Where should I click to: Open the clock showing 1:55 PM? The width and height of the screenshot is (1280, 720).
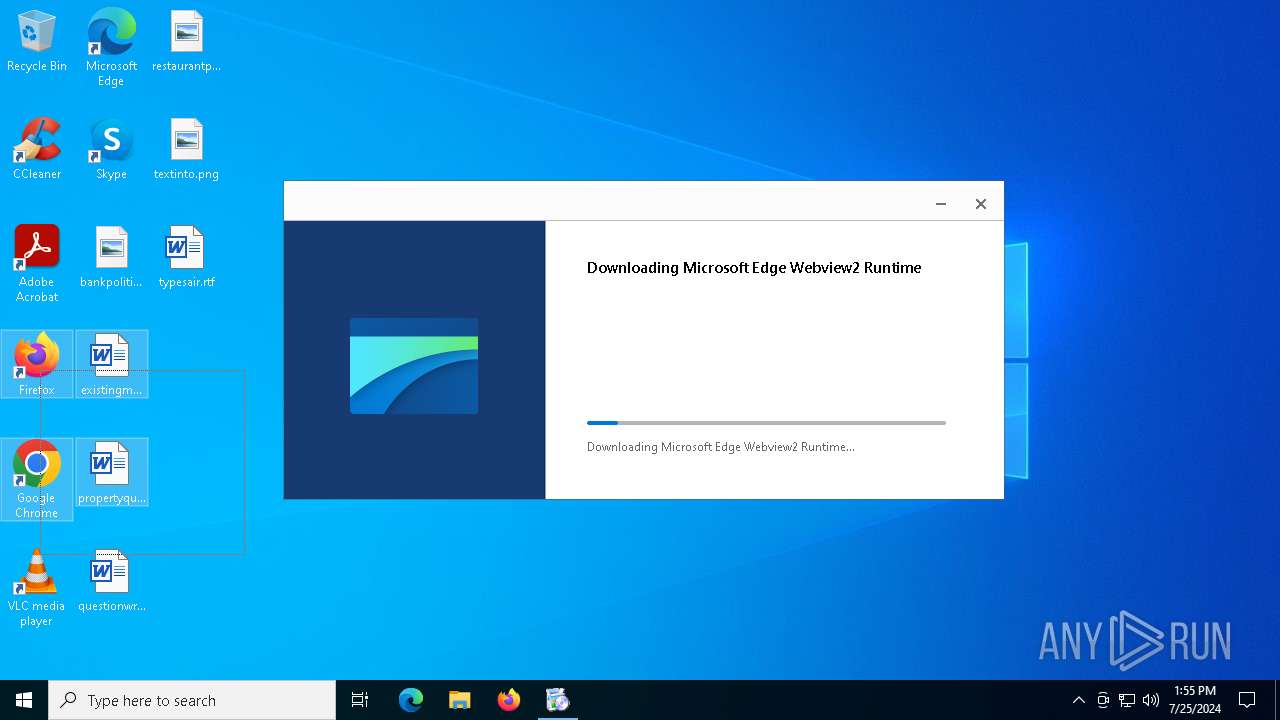1195,700
